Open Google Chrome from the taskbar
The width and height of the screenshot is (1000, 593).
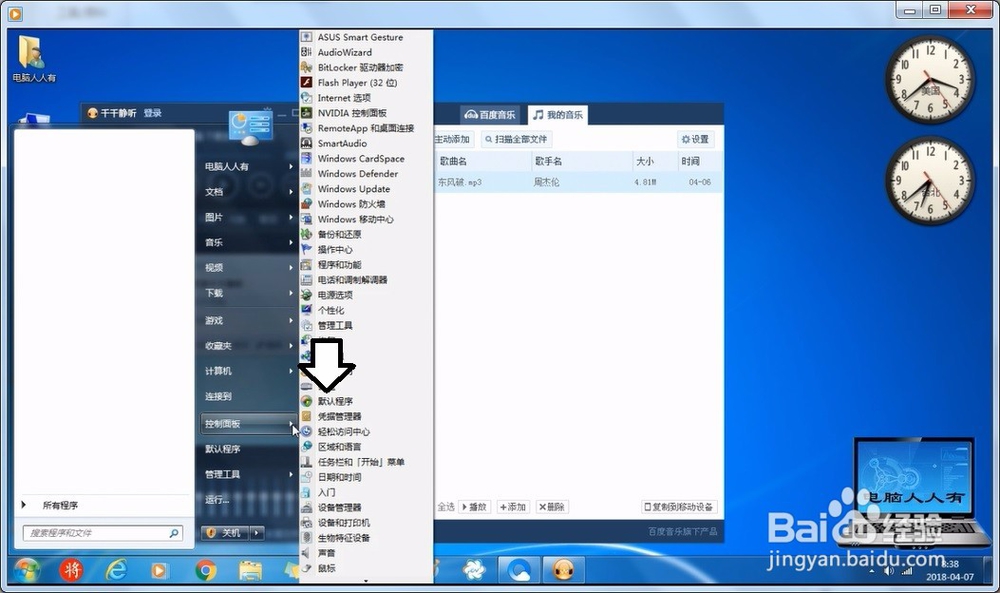(x=205, y=569)
